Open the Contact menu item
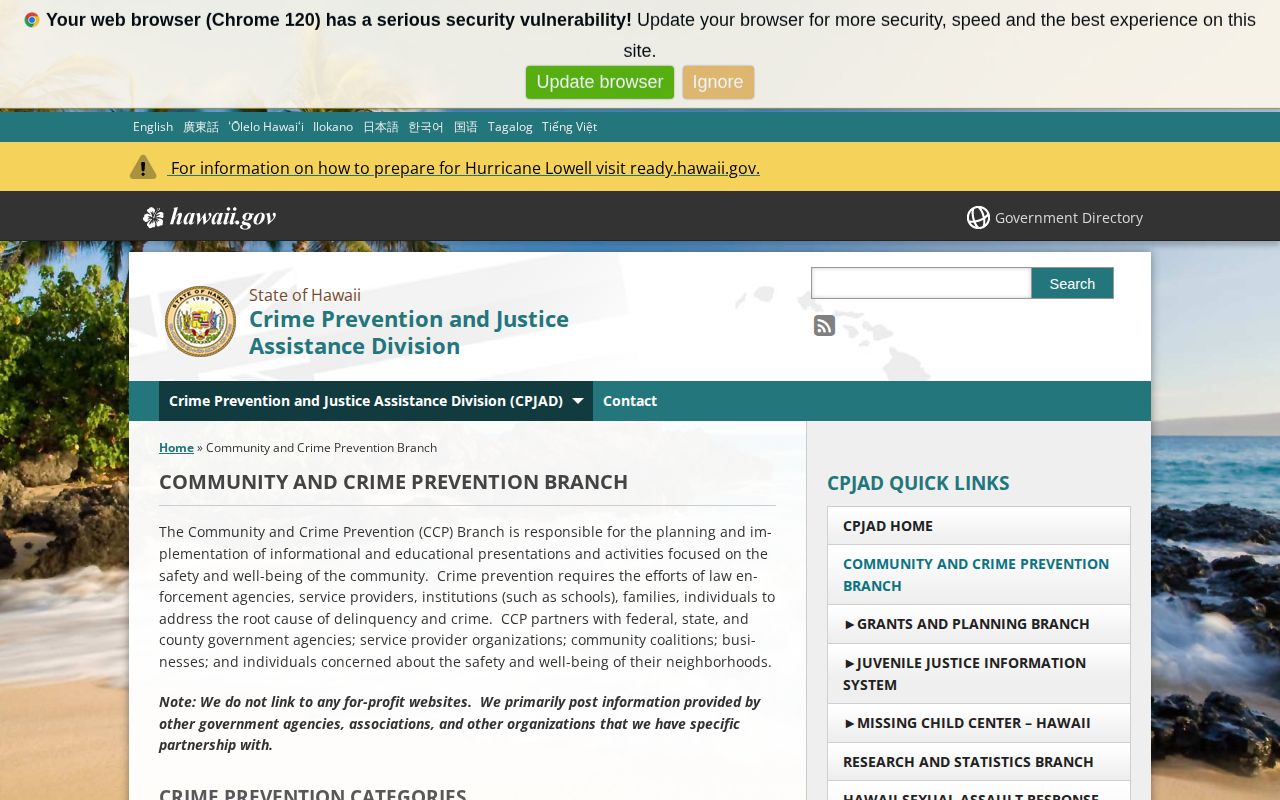Screen dimensions: 1280x800 coord(630,401)
